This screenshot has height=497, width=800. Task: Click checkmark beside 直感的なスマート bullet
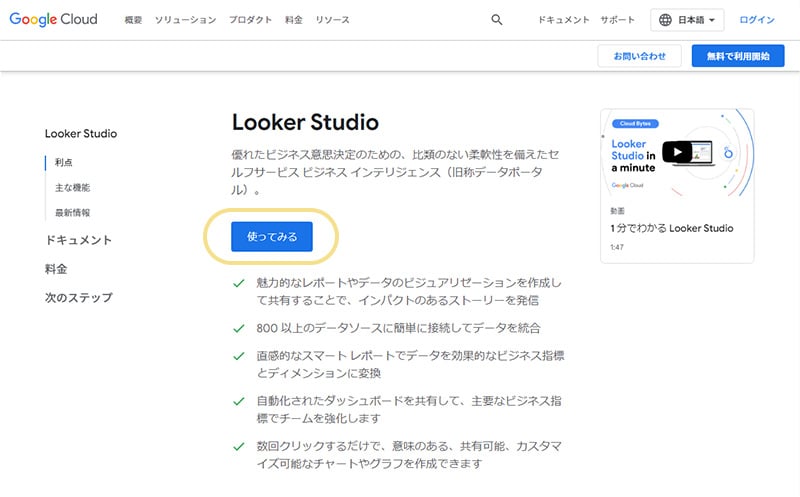point(239,356)
